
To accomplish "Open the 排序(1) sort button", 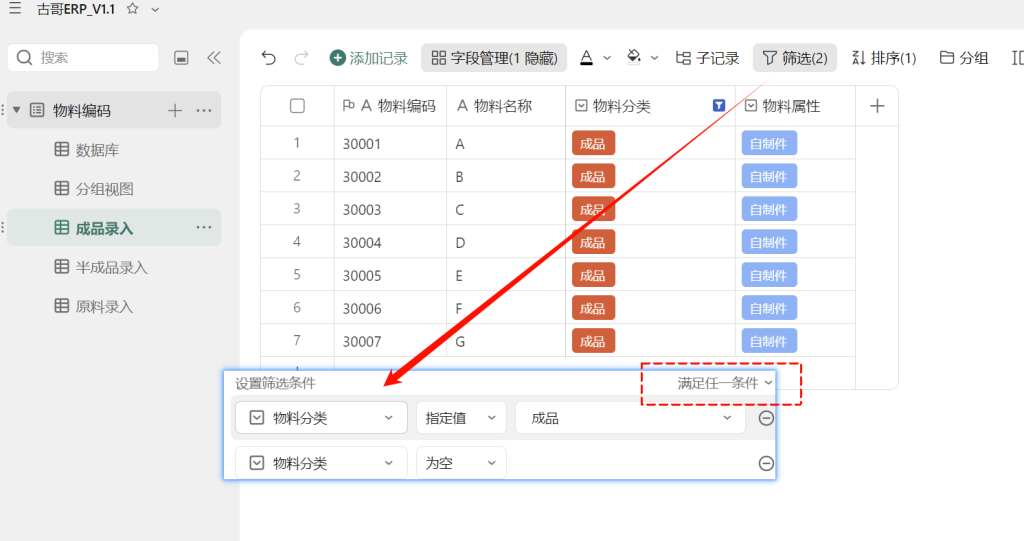I will [884, 58].
